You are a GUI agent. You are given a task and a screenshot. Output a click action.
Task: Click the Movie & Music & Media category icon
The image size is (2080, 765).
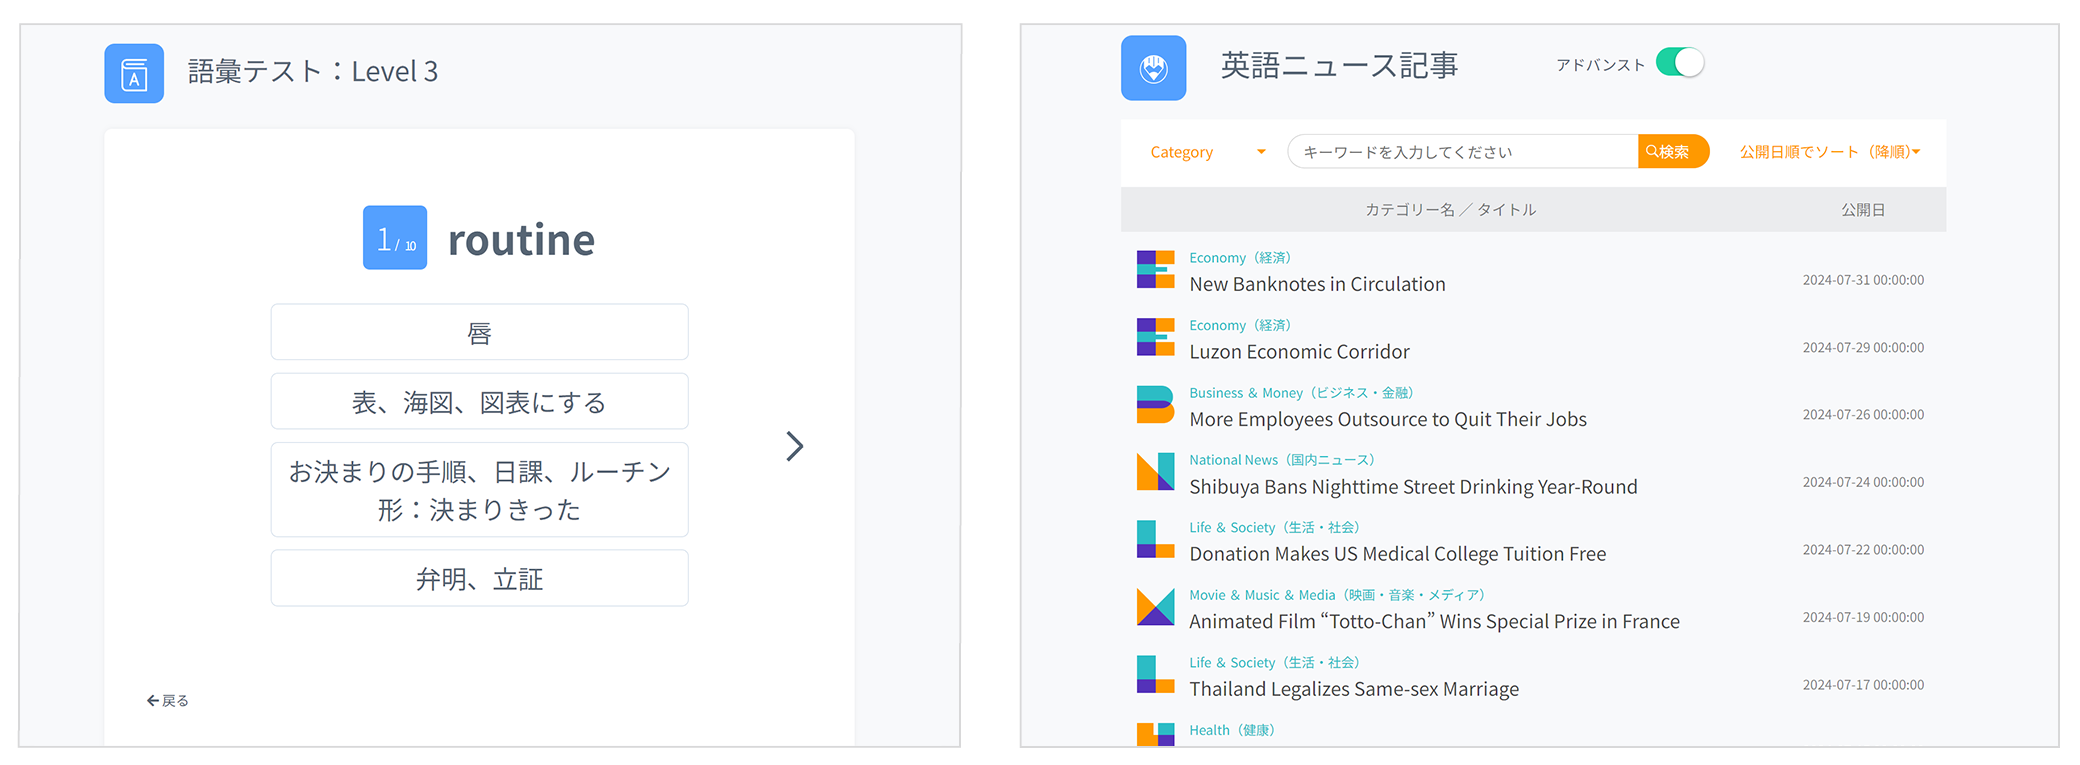[x=1155, y=607]
